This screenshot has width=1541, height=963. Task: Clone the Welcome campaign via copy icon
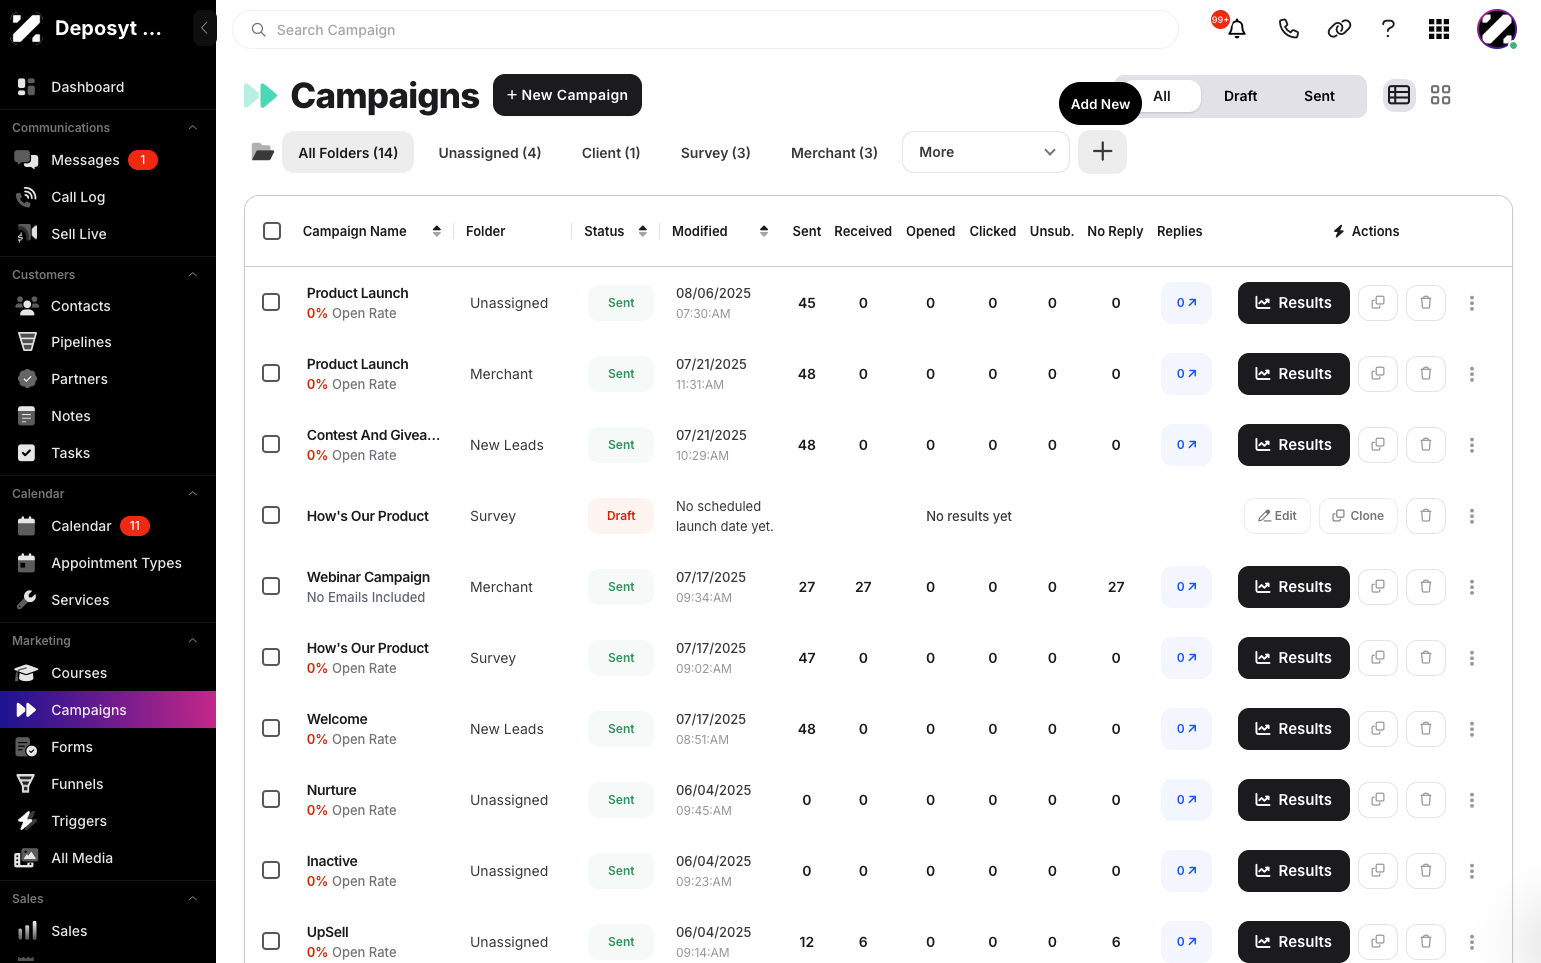pyautogui.click(x=1378, y=729)
